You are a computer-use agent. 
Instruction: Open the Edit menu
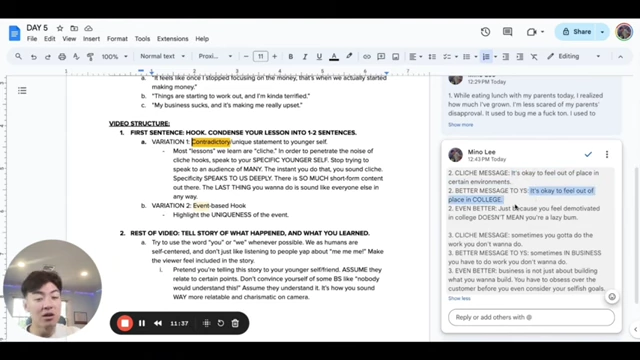pyautogui.click(x=49, y=39)
